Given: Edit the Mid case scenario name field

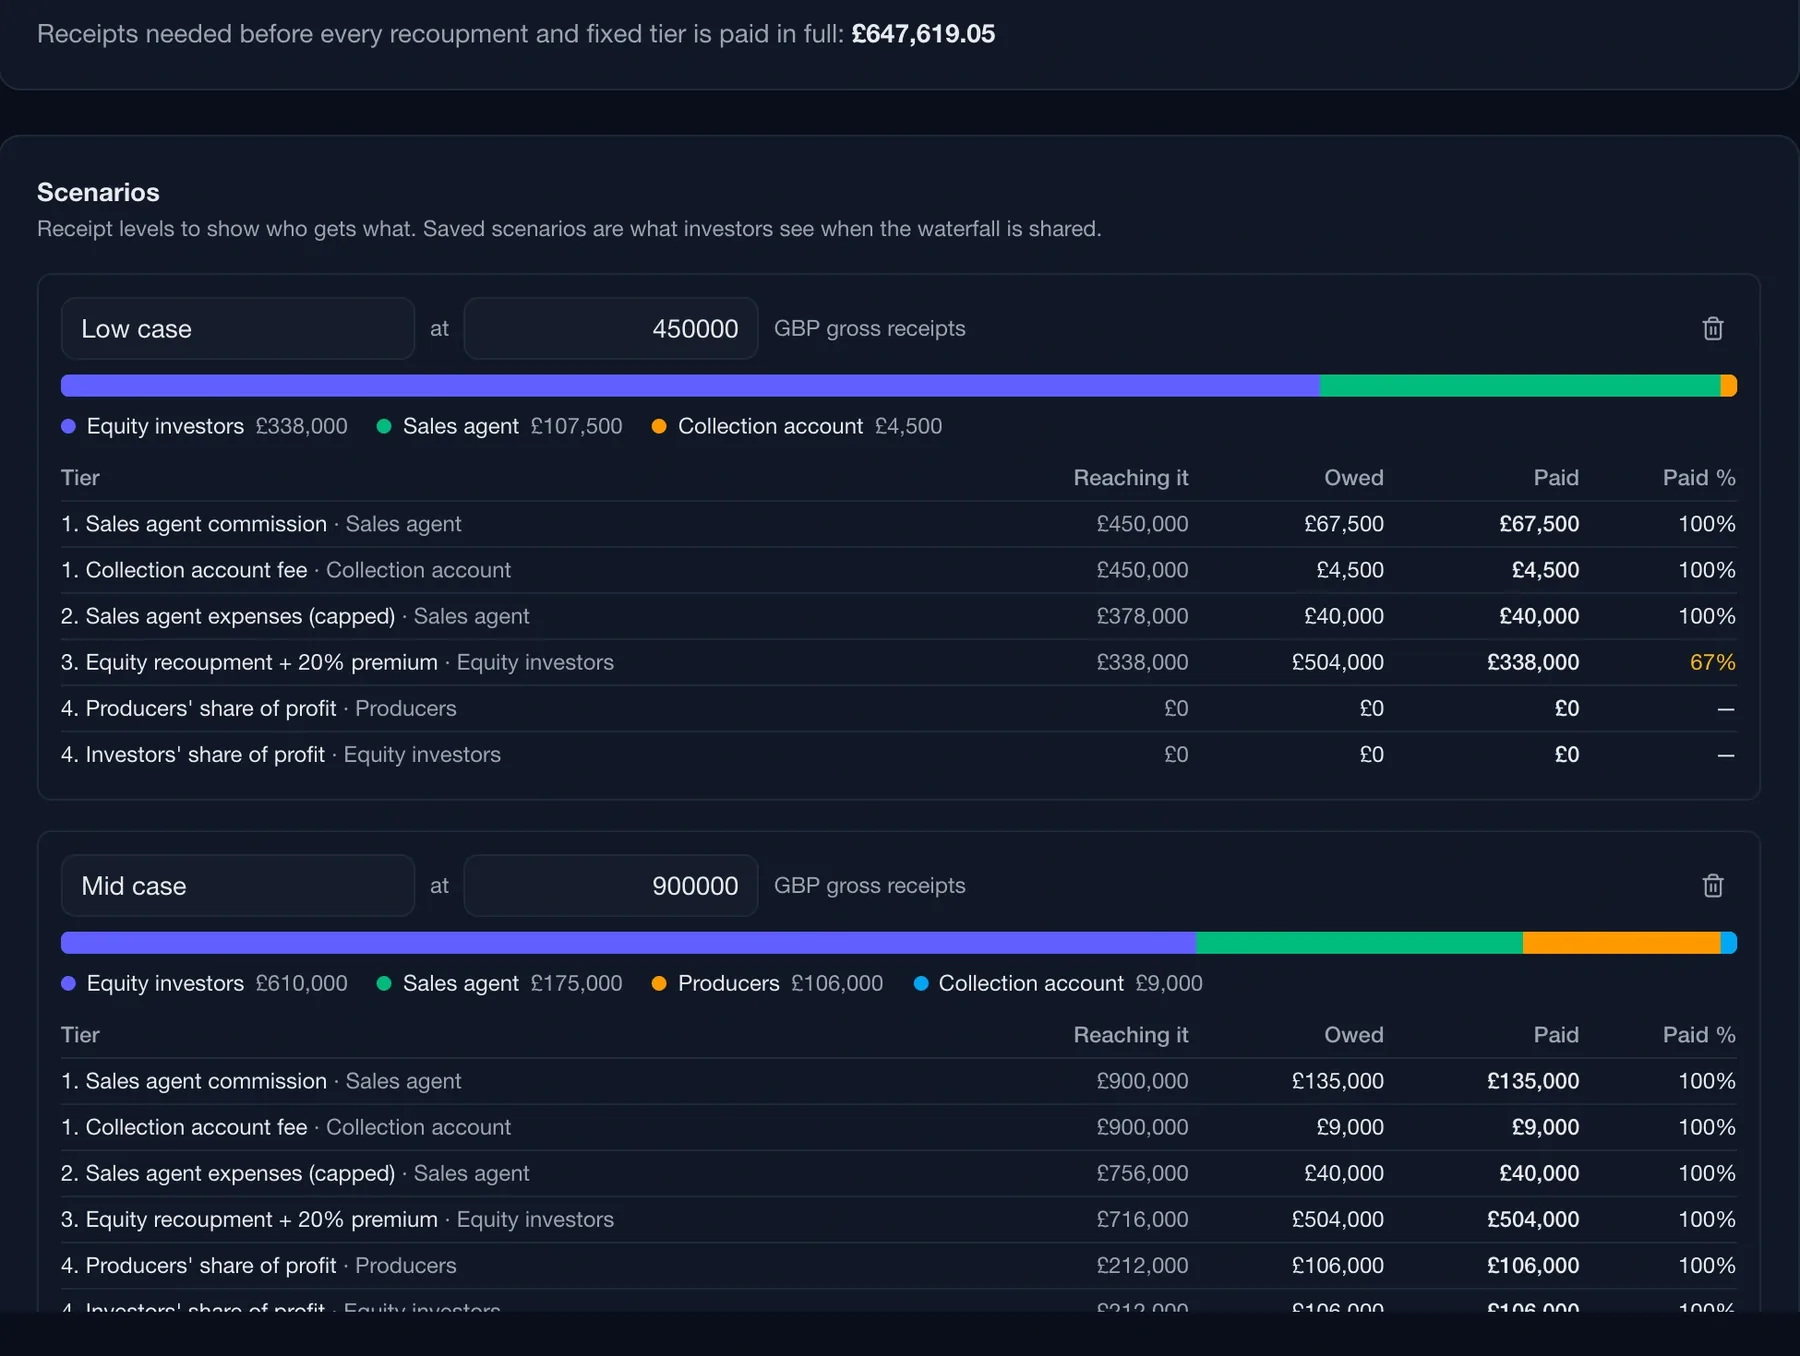Looking at the screenshot, I should coord(238,886).
